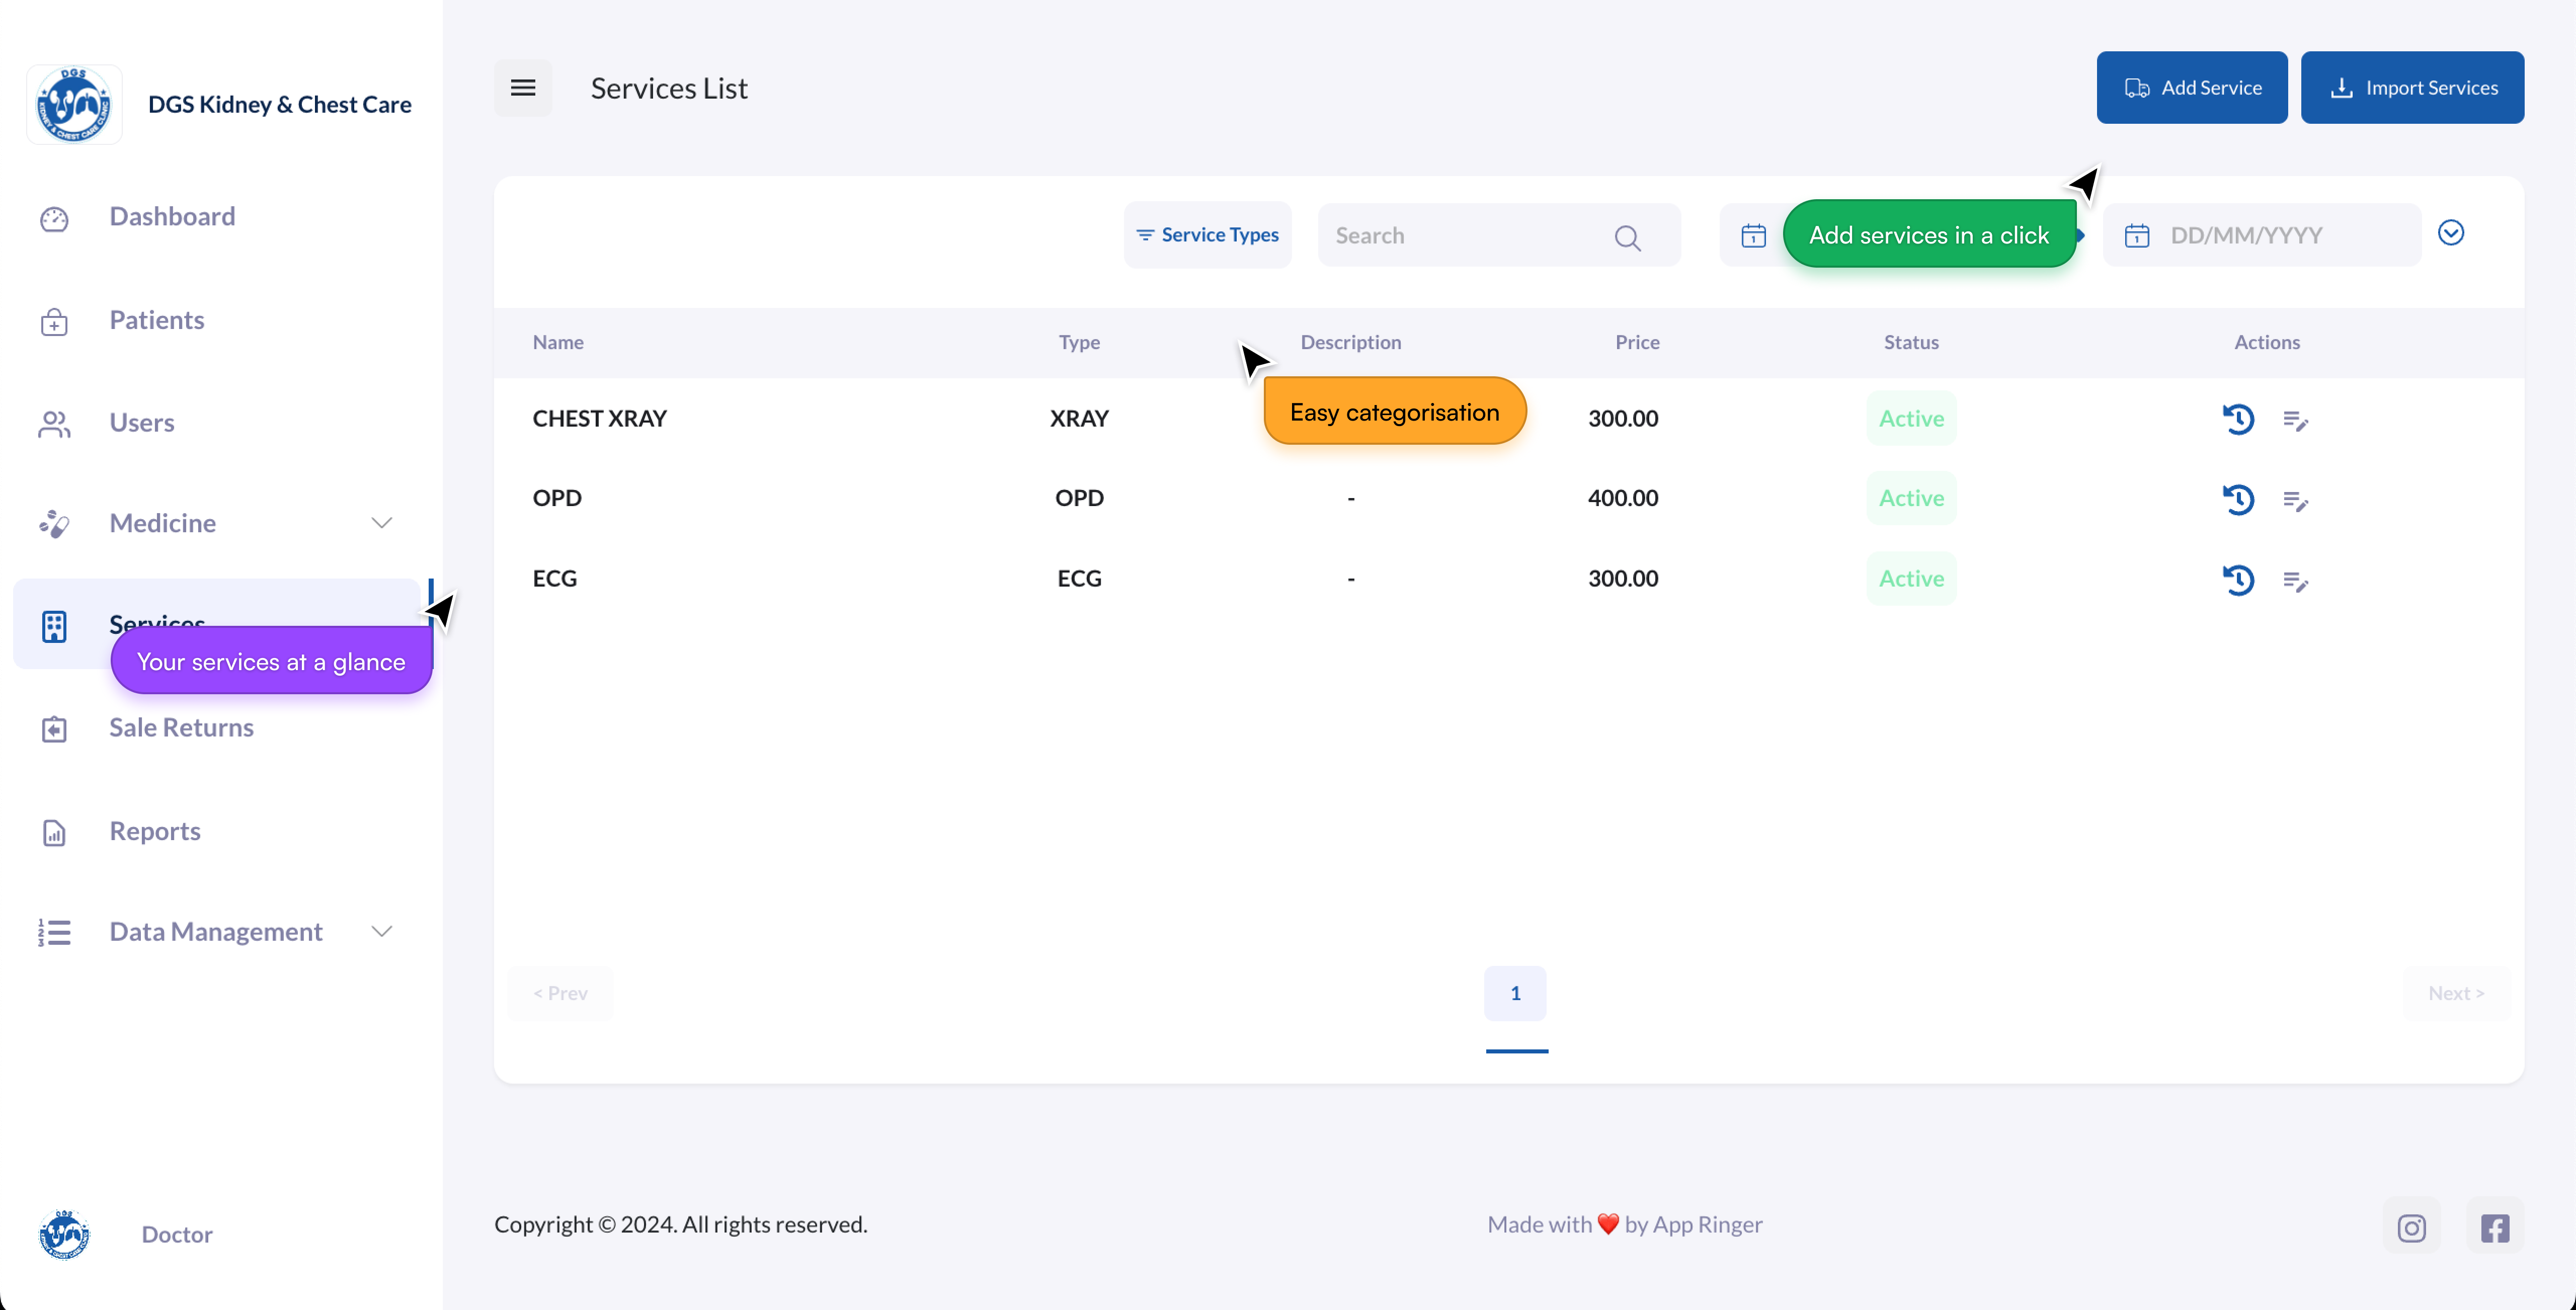The image size is (2576, 1310).
Task: Edit the CHEST XRAY service entry
Action: coord(2295,420)
